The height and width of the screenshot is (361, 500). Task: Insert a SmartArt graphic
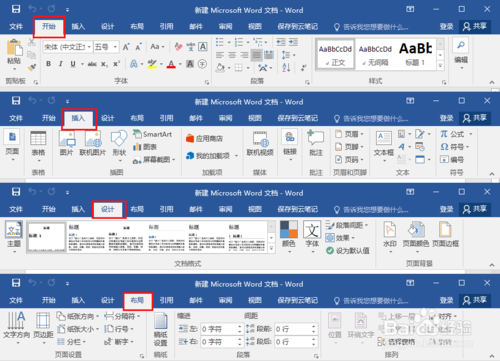coord(152,134)
